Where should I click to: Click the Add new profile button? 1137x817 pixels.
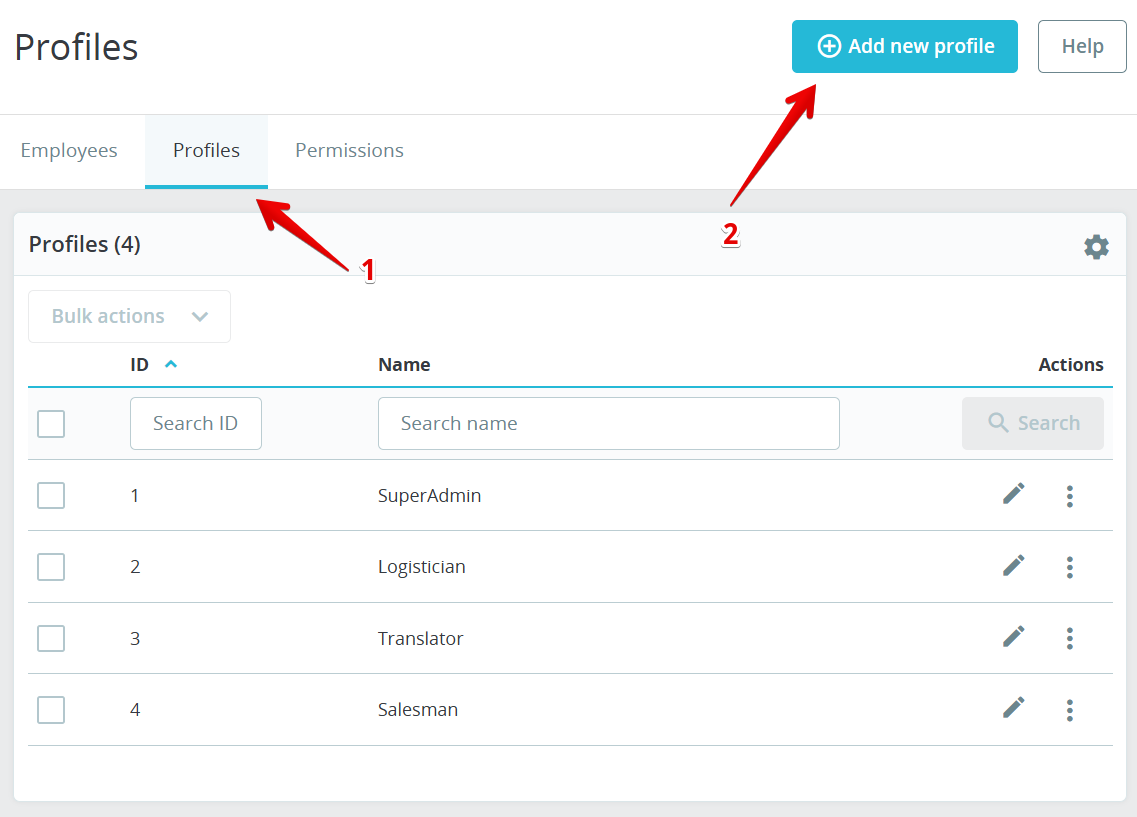pos(904,47)
